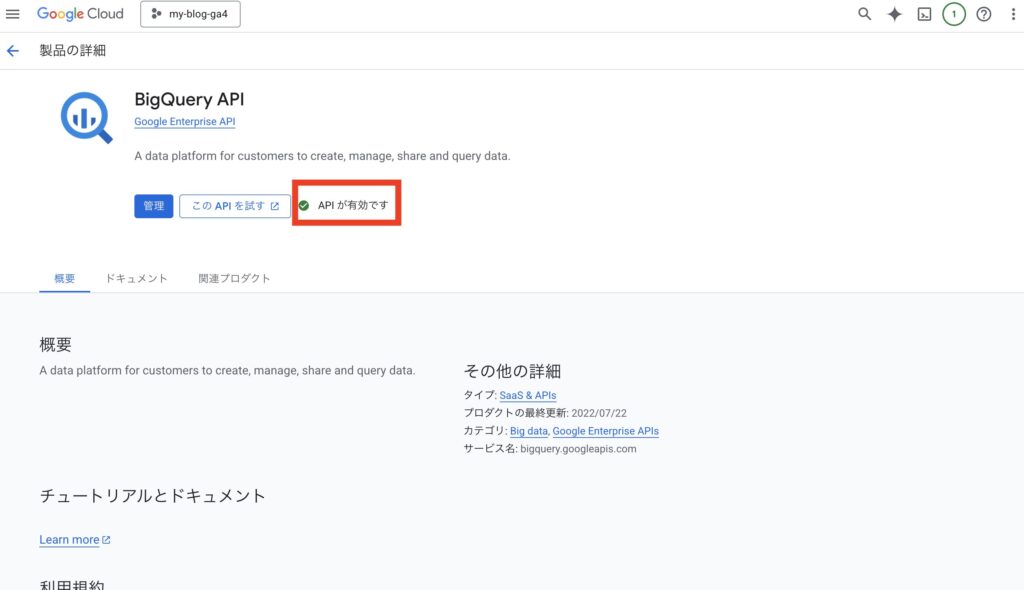The height and width of the screenshot is (590, 1024).
Task: Open the help question mark icon
Action: (984, 14)
